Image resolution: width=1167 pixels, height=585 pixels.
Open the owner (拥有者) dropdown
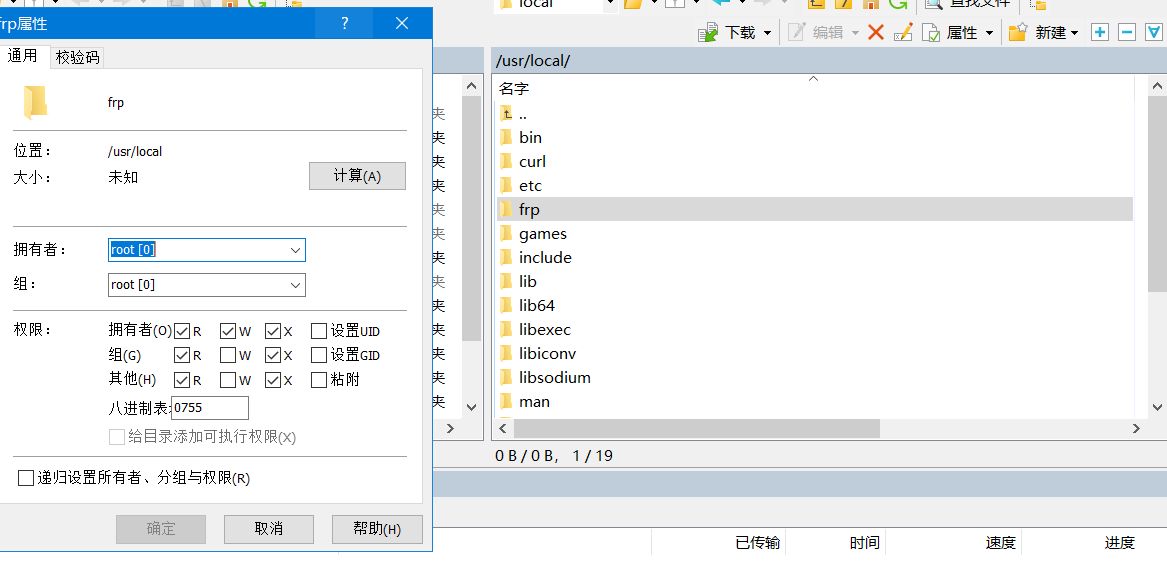click(295, 250)
